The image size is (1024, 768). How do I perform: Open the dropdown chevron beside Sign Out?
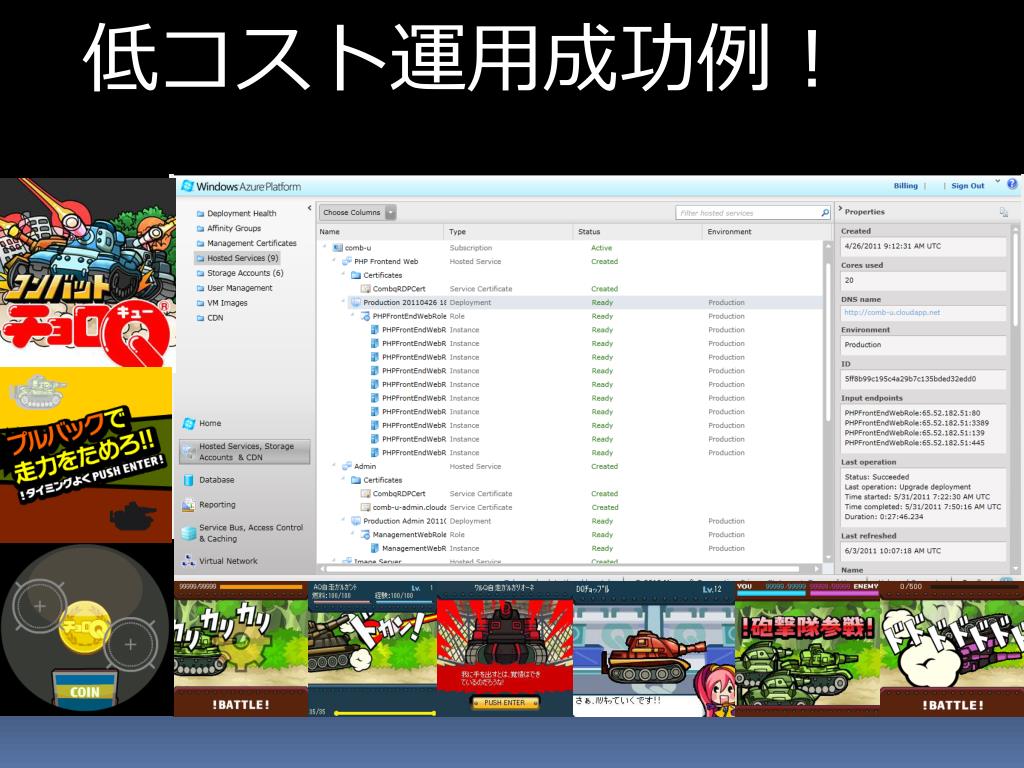[997, 182]
